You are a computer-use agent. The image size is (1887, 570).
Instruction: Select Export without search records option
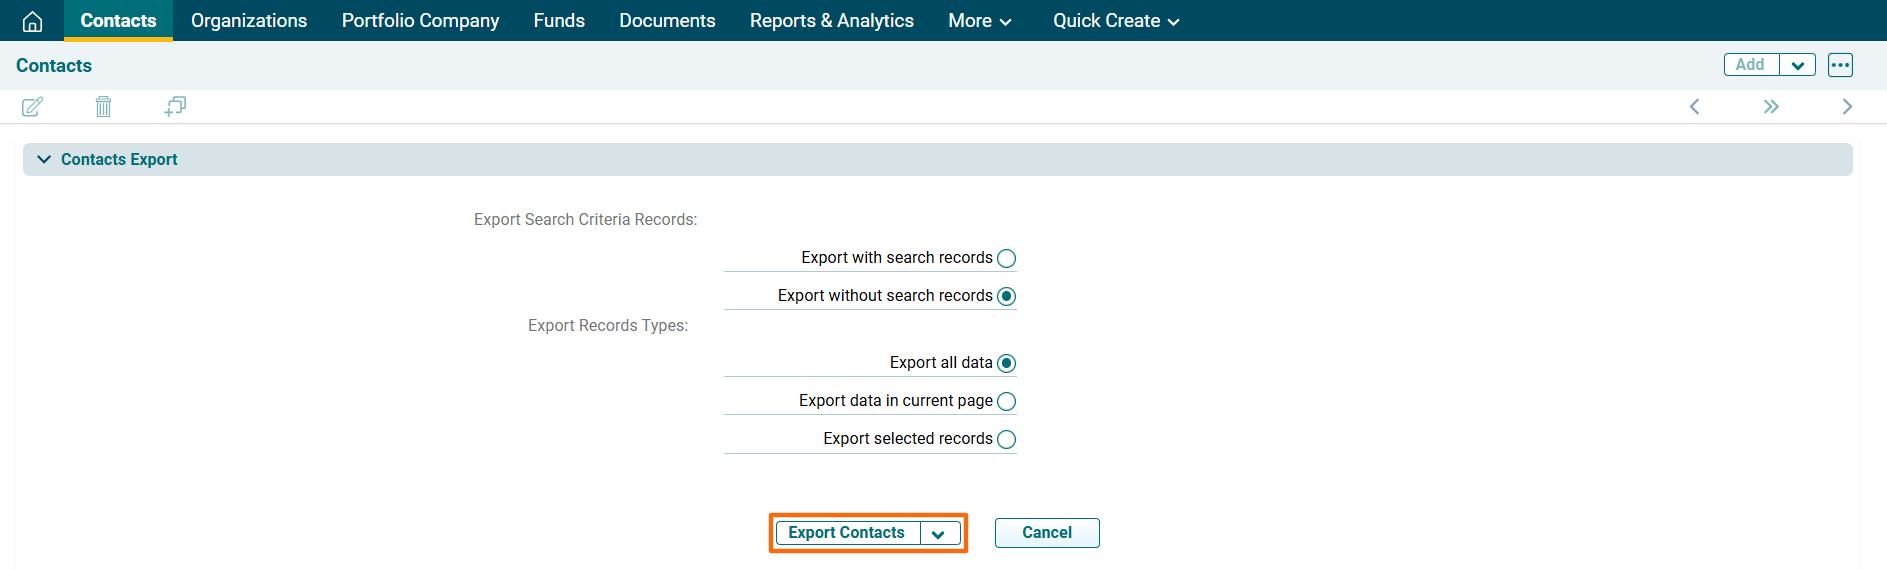pos(1006,297)
